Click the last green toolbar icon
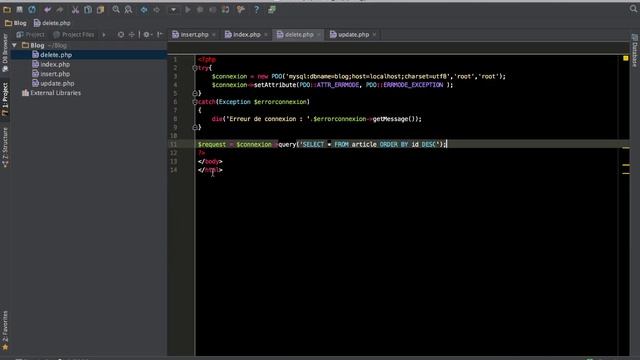The height and width of the screenshot is (360, 640). (x=272, y=9)
